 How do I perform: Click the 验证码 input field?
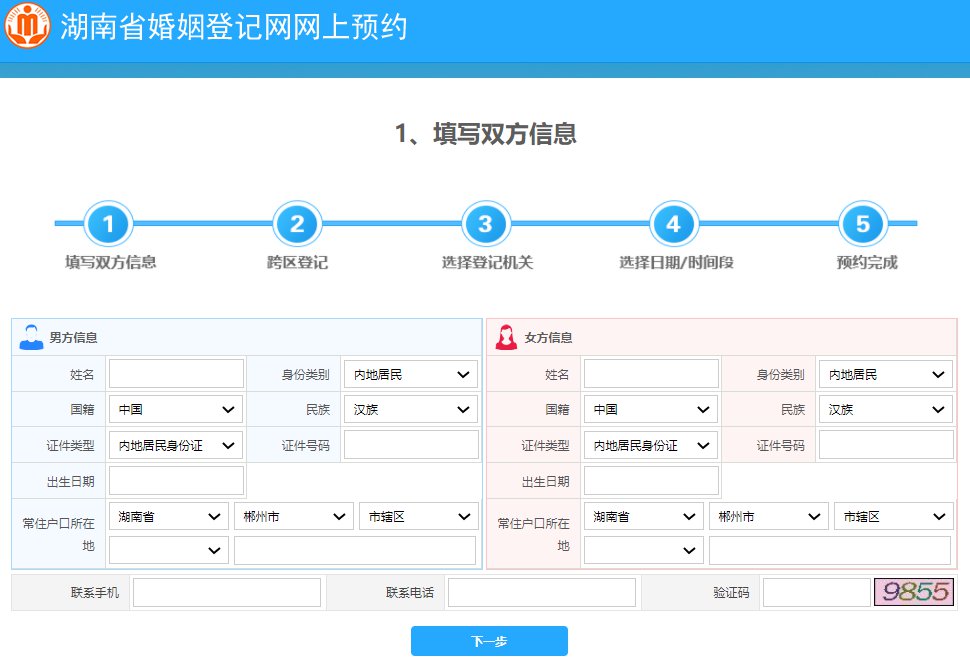click(x=816, y=593)
